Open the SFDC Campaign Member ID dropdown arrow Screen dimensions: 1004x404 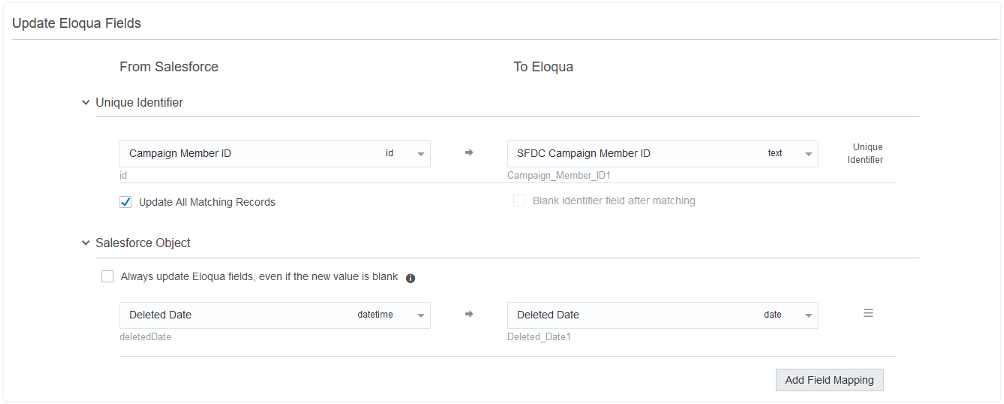click(x=807, y=154)
